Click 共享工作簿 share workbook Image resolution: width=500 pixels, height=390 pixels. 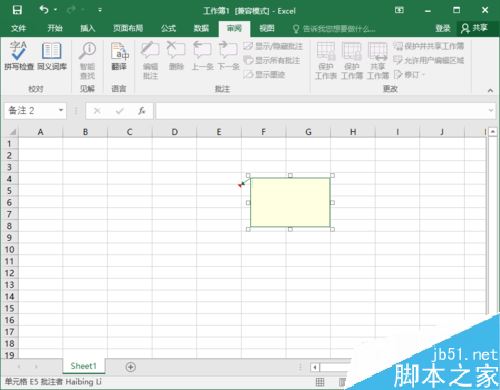[378, 61]
